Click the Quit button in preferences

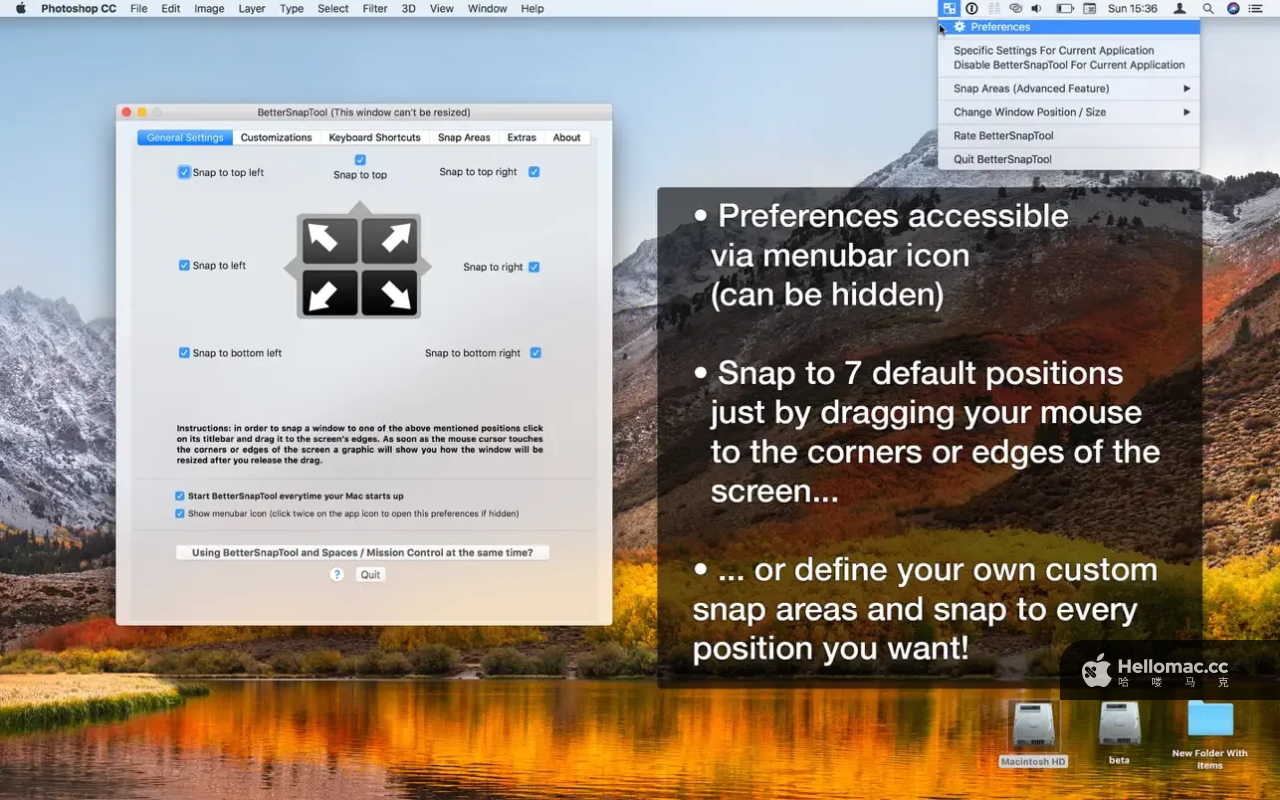click(370, 575)
